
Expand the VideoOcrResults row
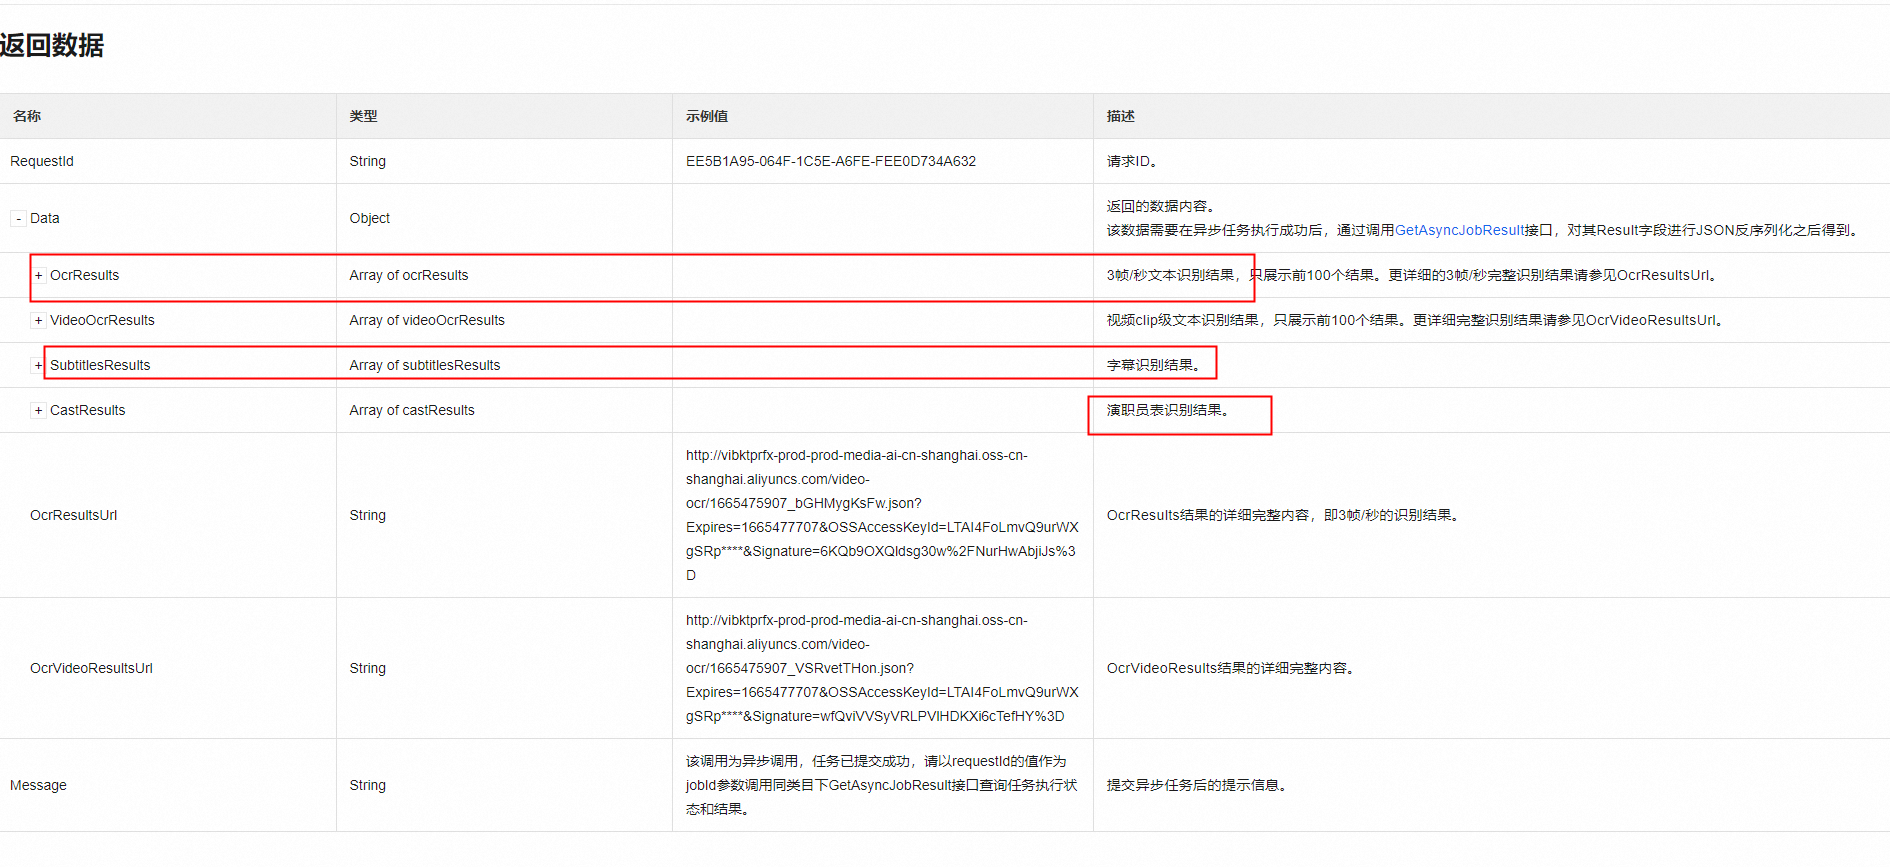pos(38,320)
